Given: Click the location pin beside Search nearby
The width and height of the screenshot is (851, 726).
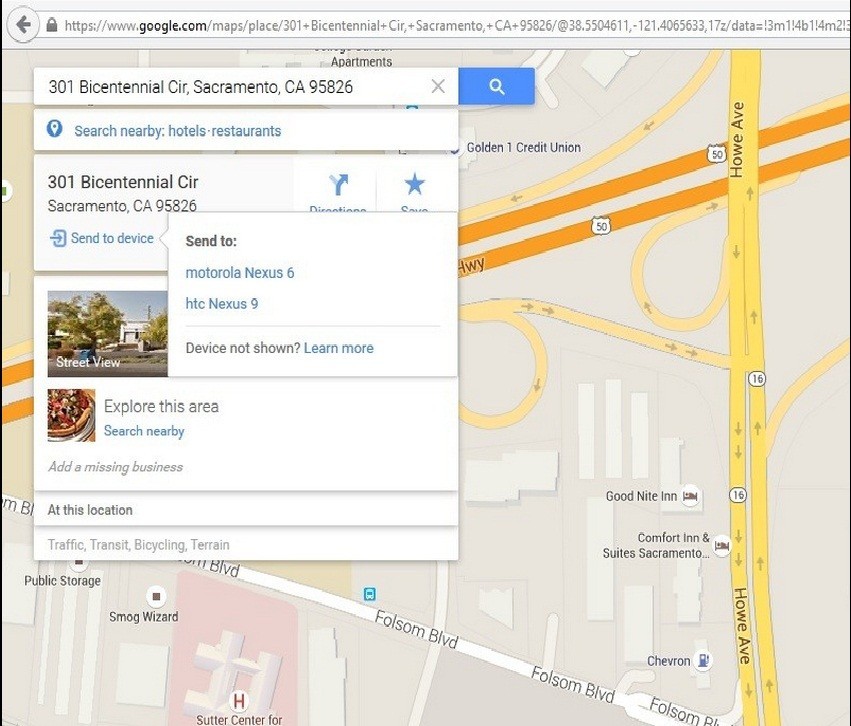Looking at the screenshot, I should (54, 129).
